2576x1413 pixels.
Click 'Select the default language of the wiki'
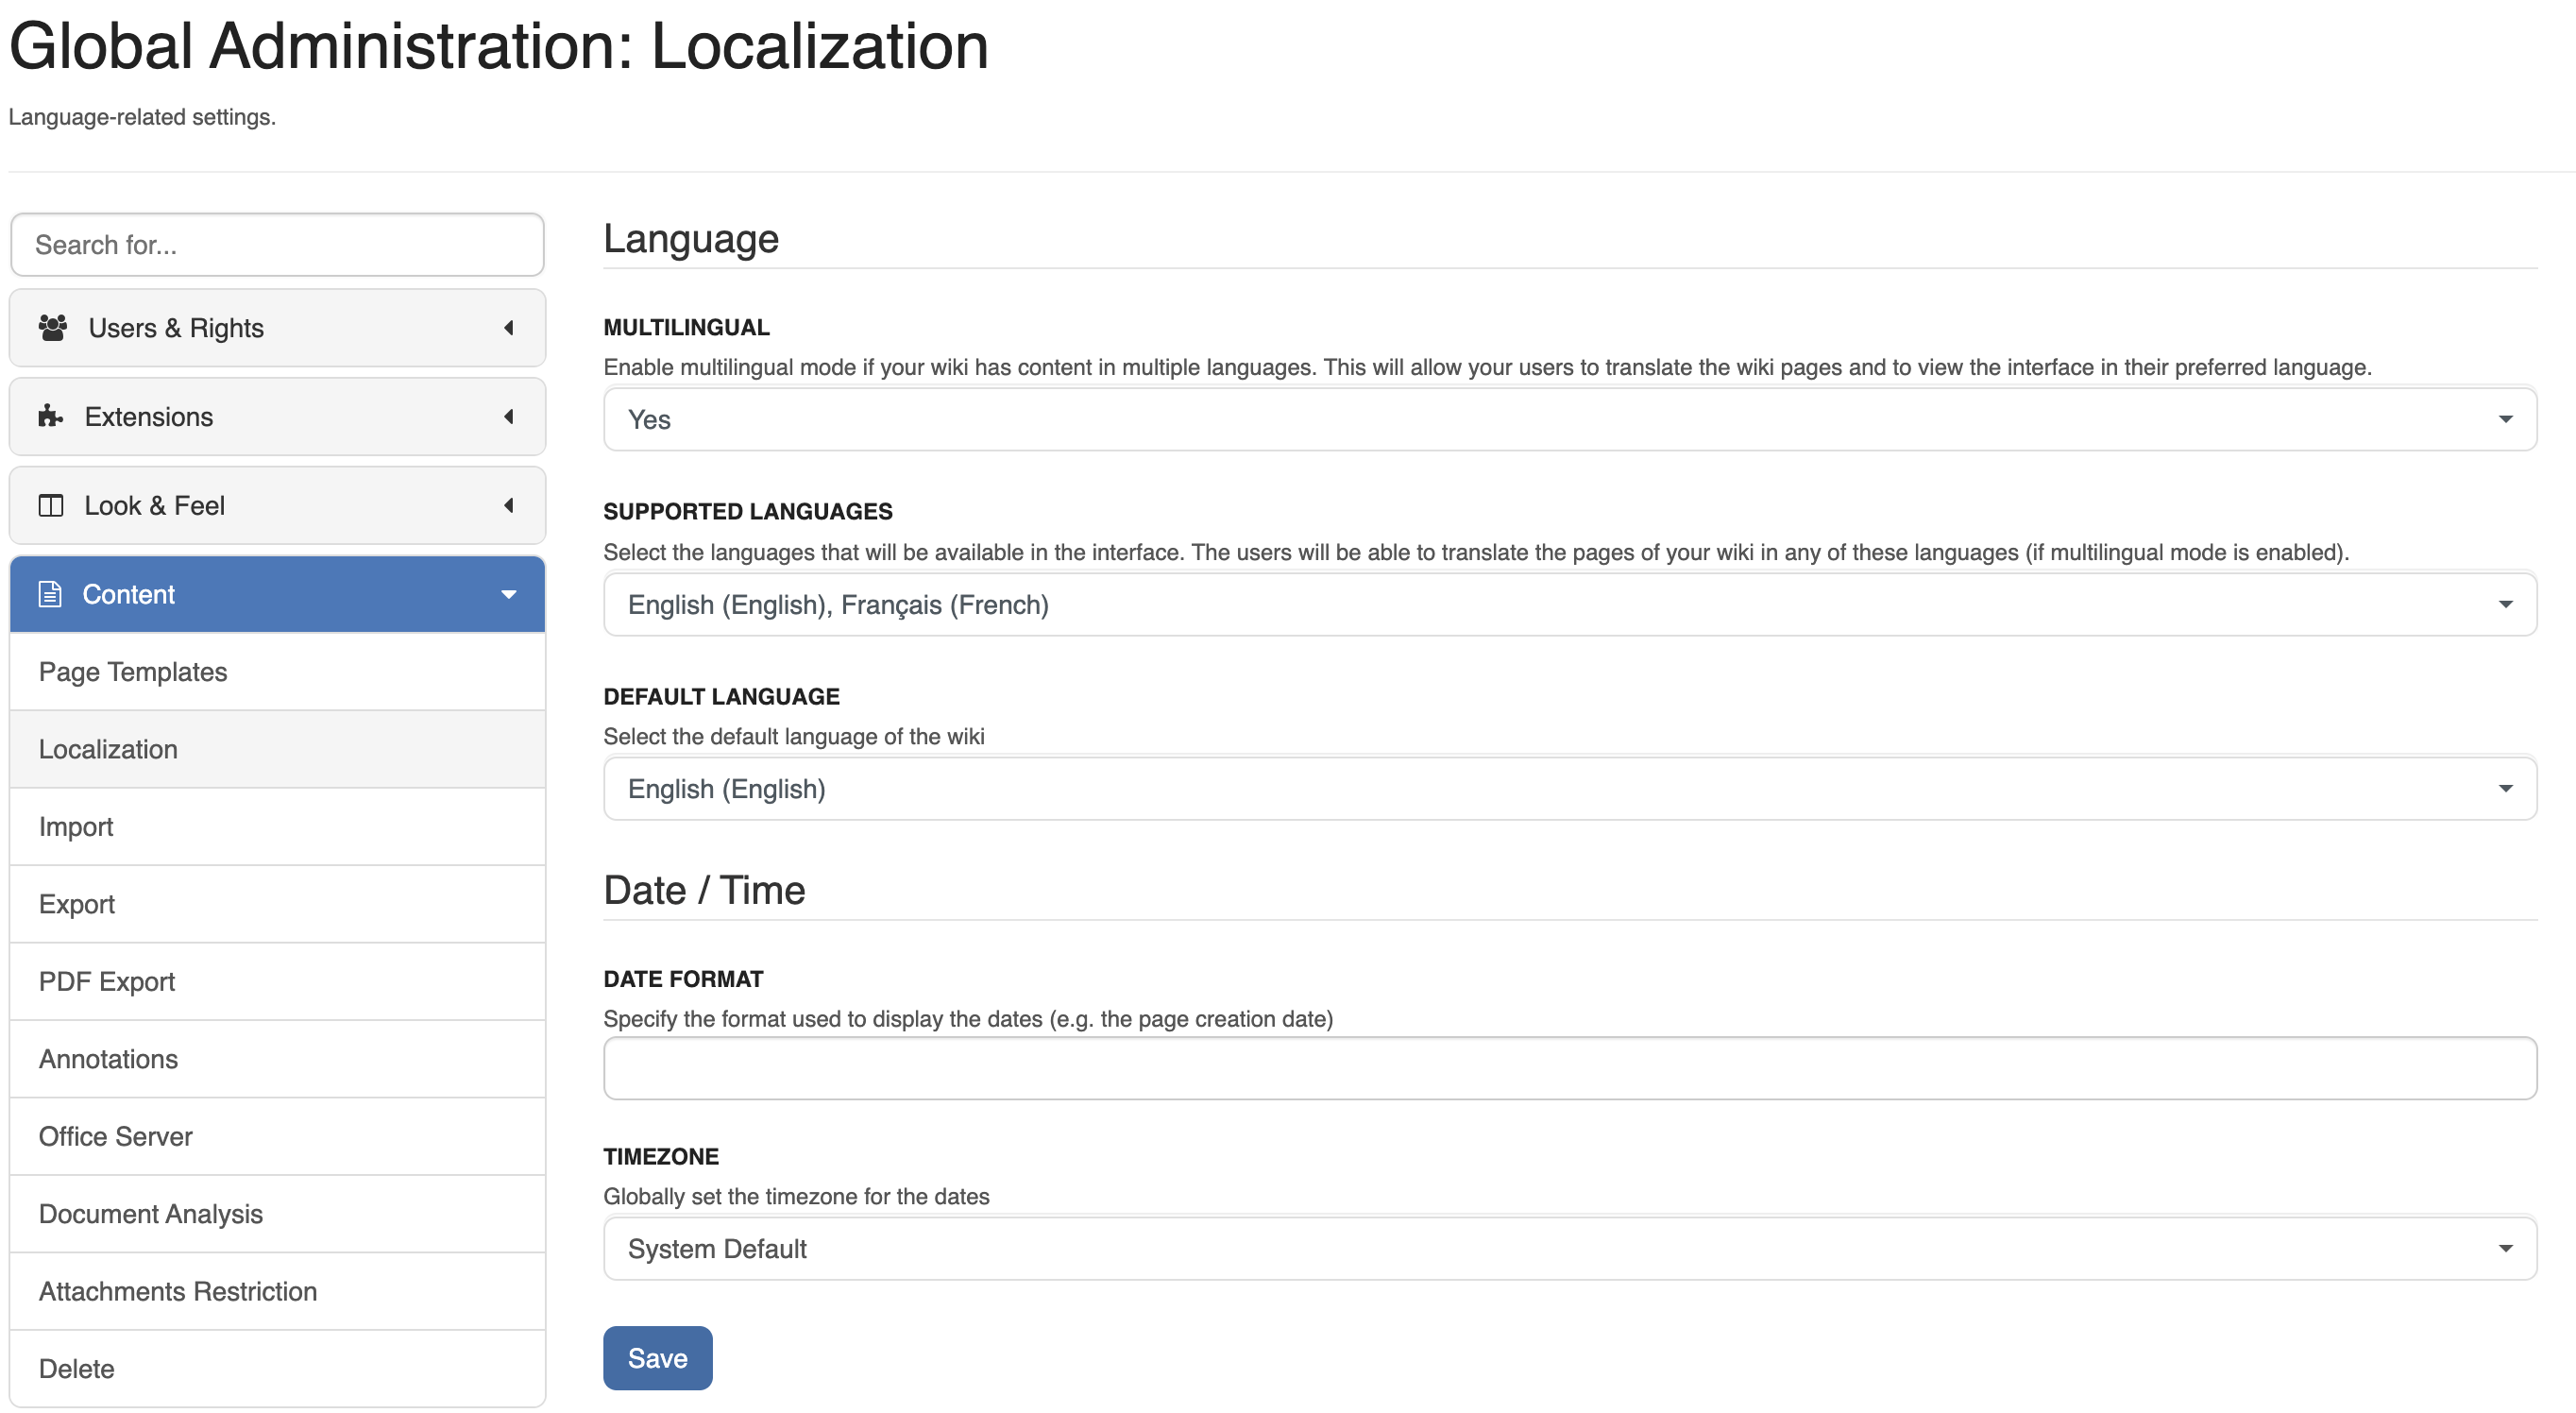point(794,736)
